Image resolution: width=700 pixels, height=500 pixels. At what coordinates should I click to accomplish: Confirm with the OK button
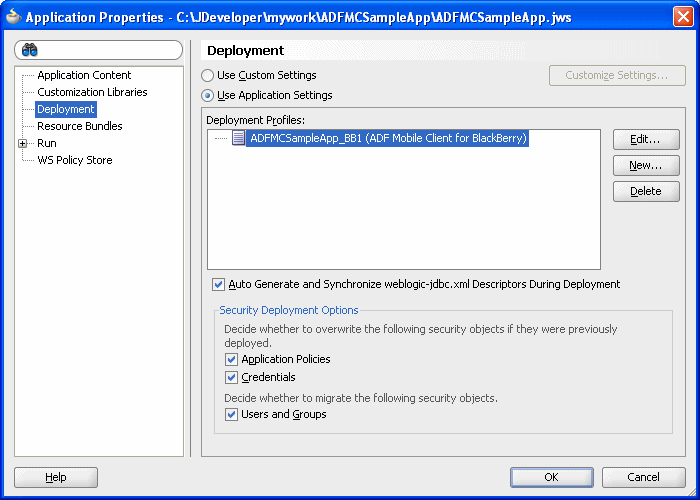[x=552, y=477]
